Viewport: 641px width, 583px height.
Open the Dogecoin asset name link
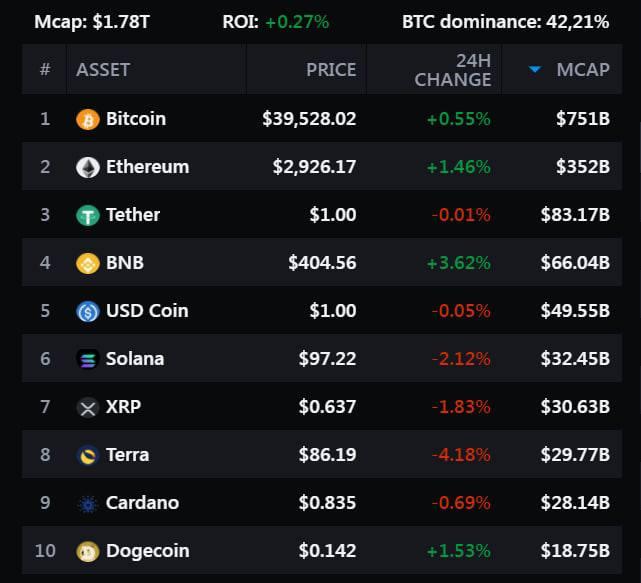pyautogui.click(x=147, y=551)
